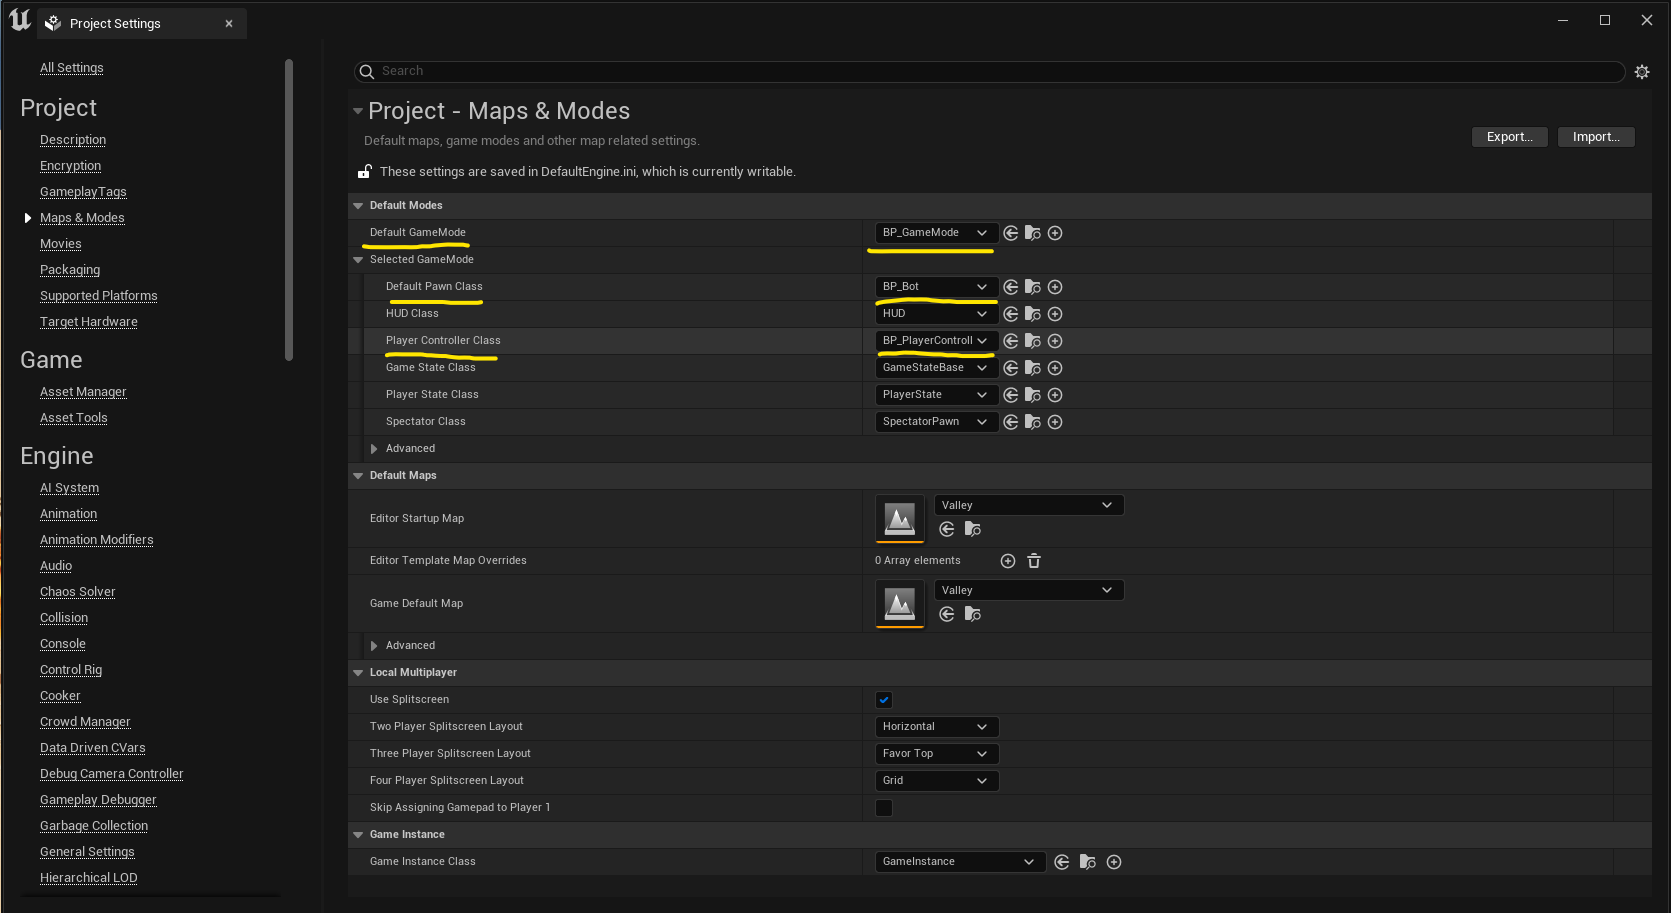Collapse the Local Multiplayer section
Viewport: 1671px width, 913px height.
pyautogui.click(x=358, y=673)
